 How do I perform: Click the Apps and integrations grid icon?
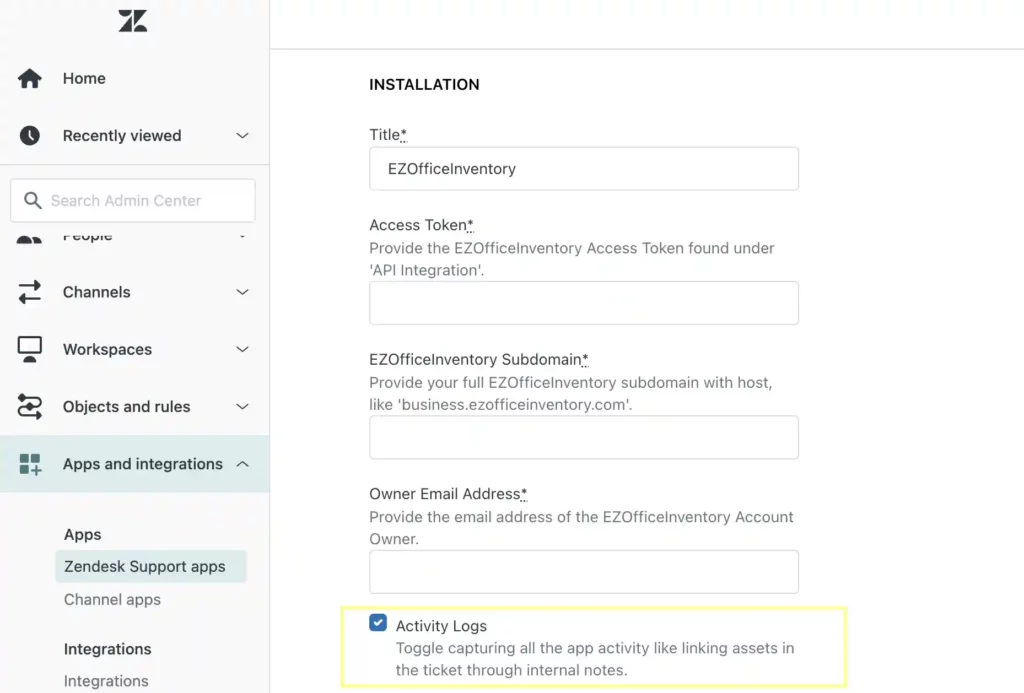(30, 464)
